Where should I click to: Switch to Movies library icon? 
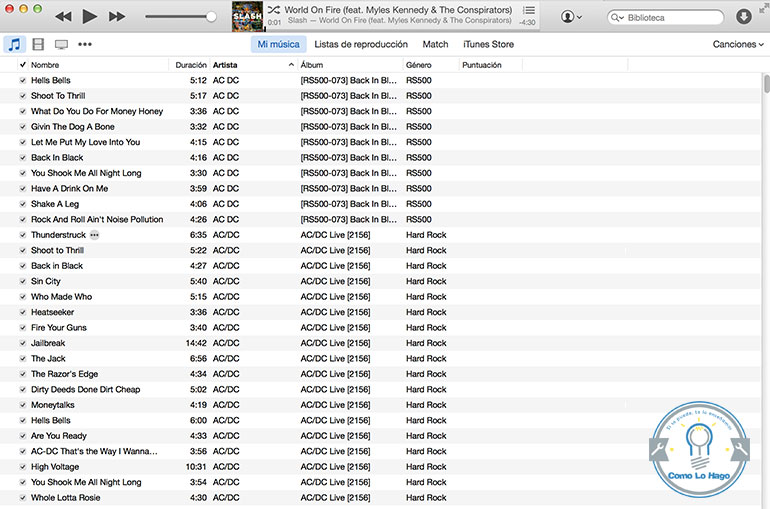pyautogui.click(x=38, y=44)
